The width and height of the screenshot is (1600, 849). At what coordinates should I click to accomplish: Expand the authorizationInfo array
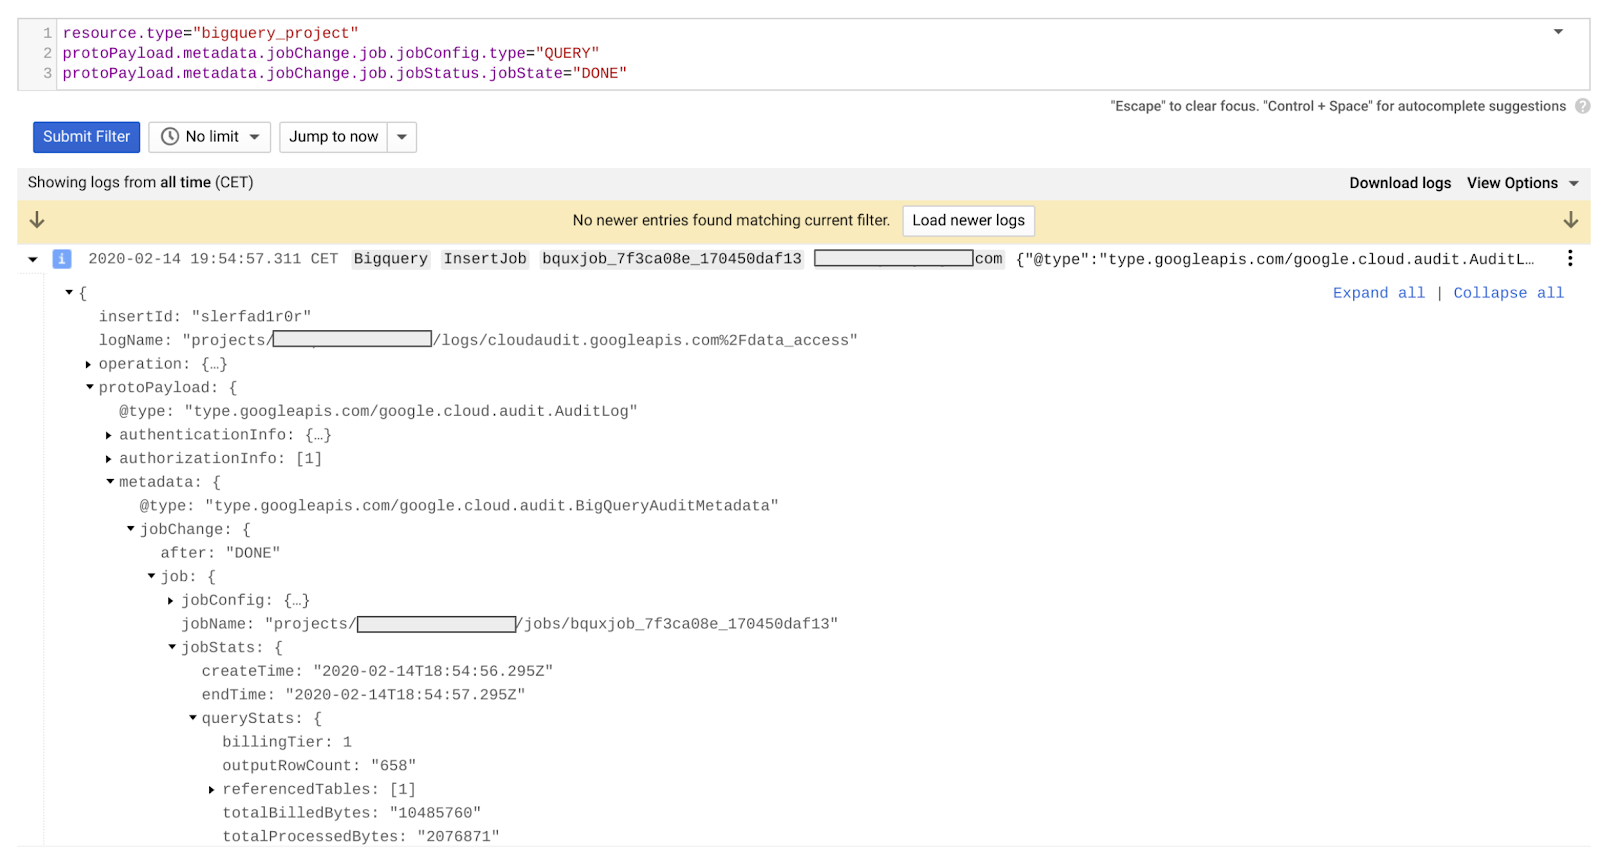pos(109,459)
